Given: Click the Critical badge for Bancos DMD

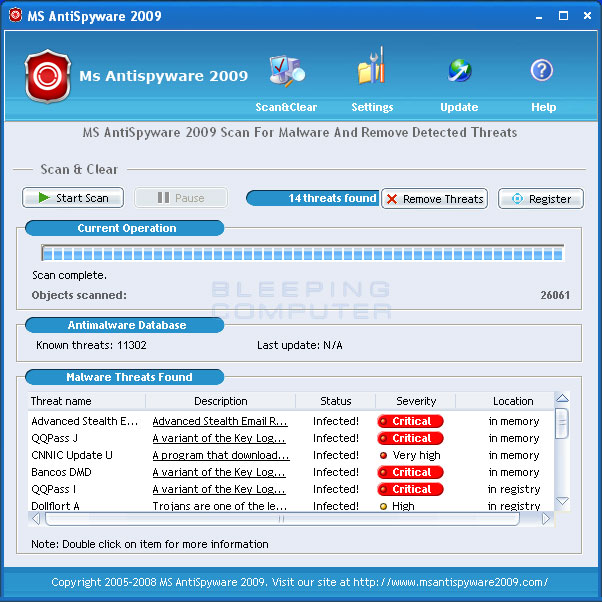Looking at the screenshot, I should pyautogui.click(x=410, y=472).
